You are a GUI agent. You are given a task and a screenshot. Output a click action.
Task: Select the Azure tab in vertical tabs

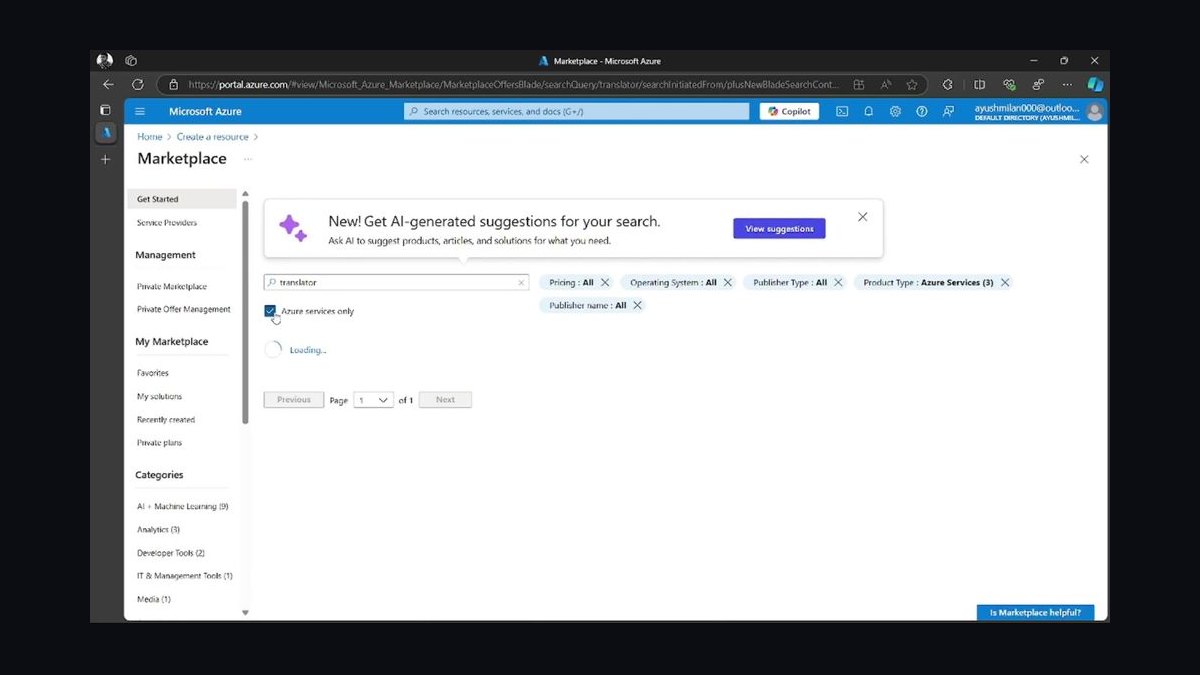click(x=105, y=132)
